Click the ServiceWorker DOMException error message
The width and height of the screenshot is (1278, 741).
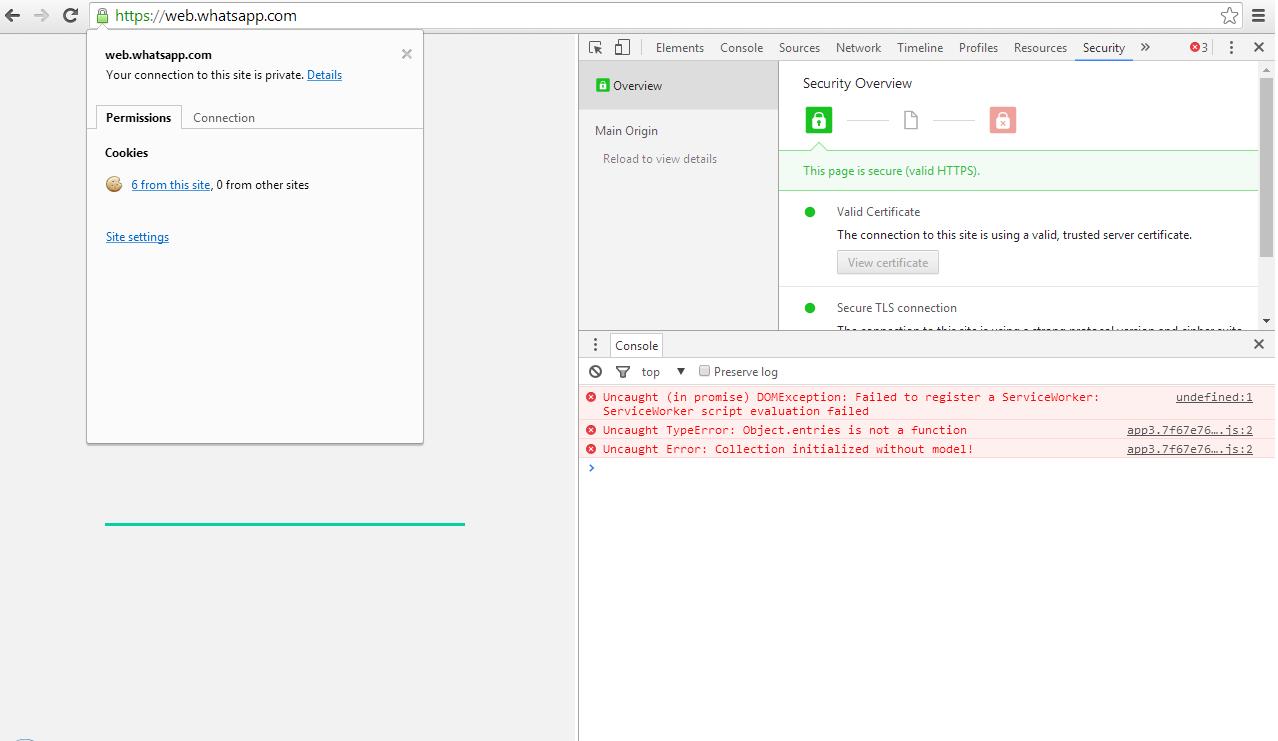pyautogui.click(x=851, y=404)
